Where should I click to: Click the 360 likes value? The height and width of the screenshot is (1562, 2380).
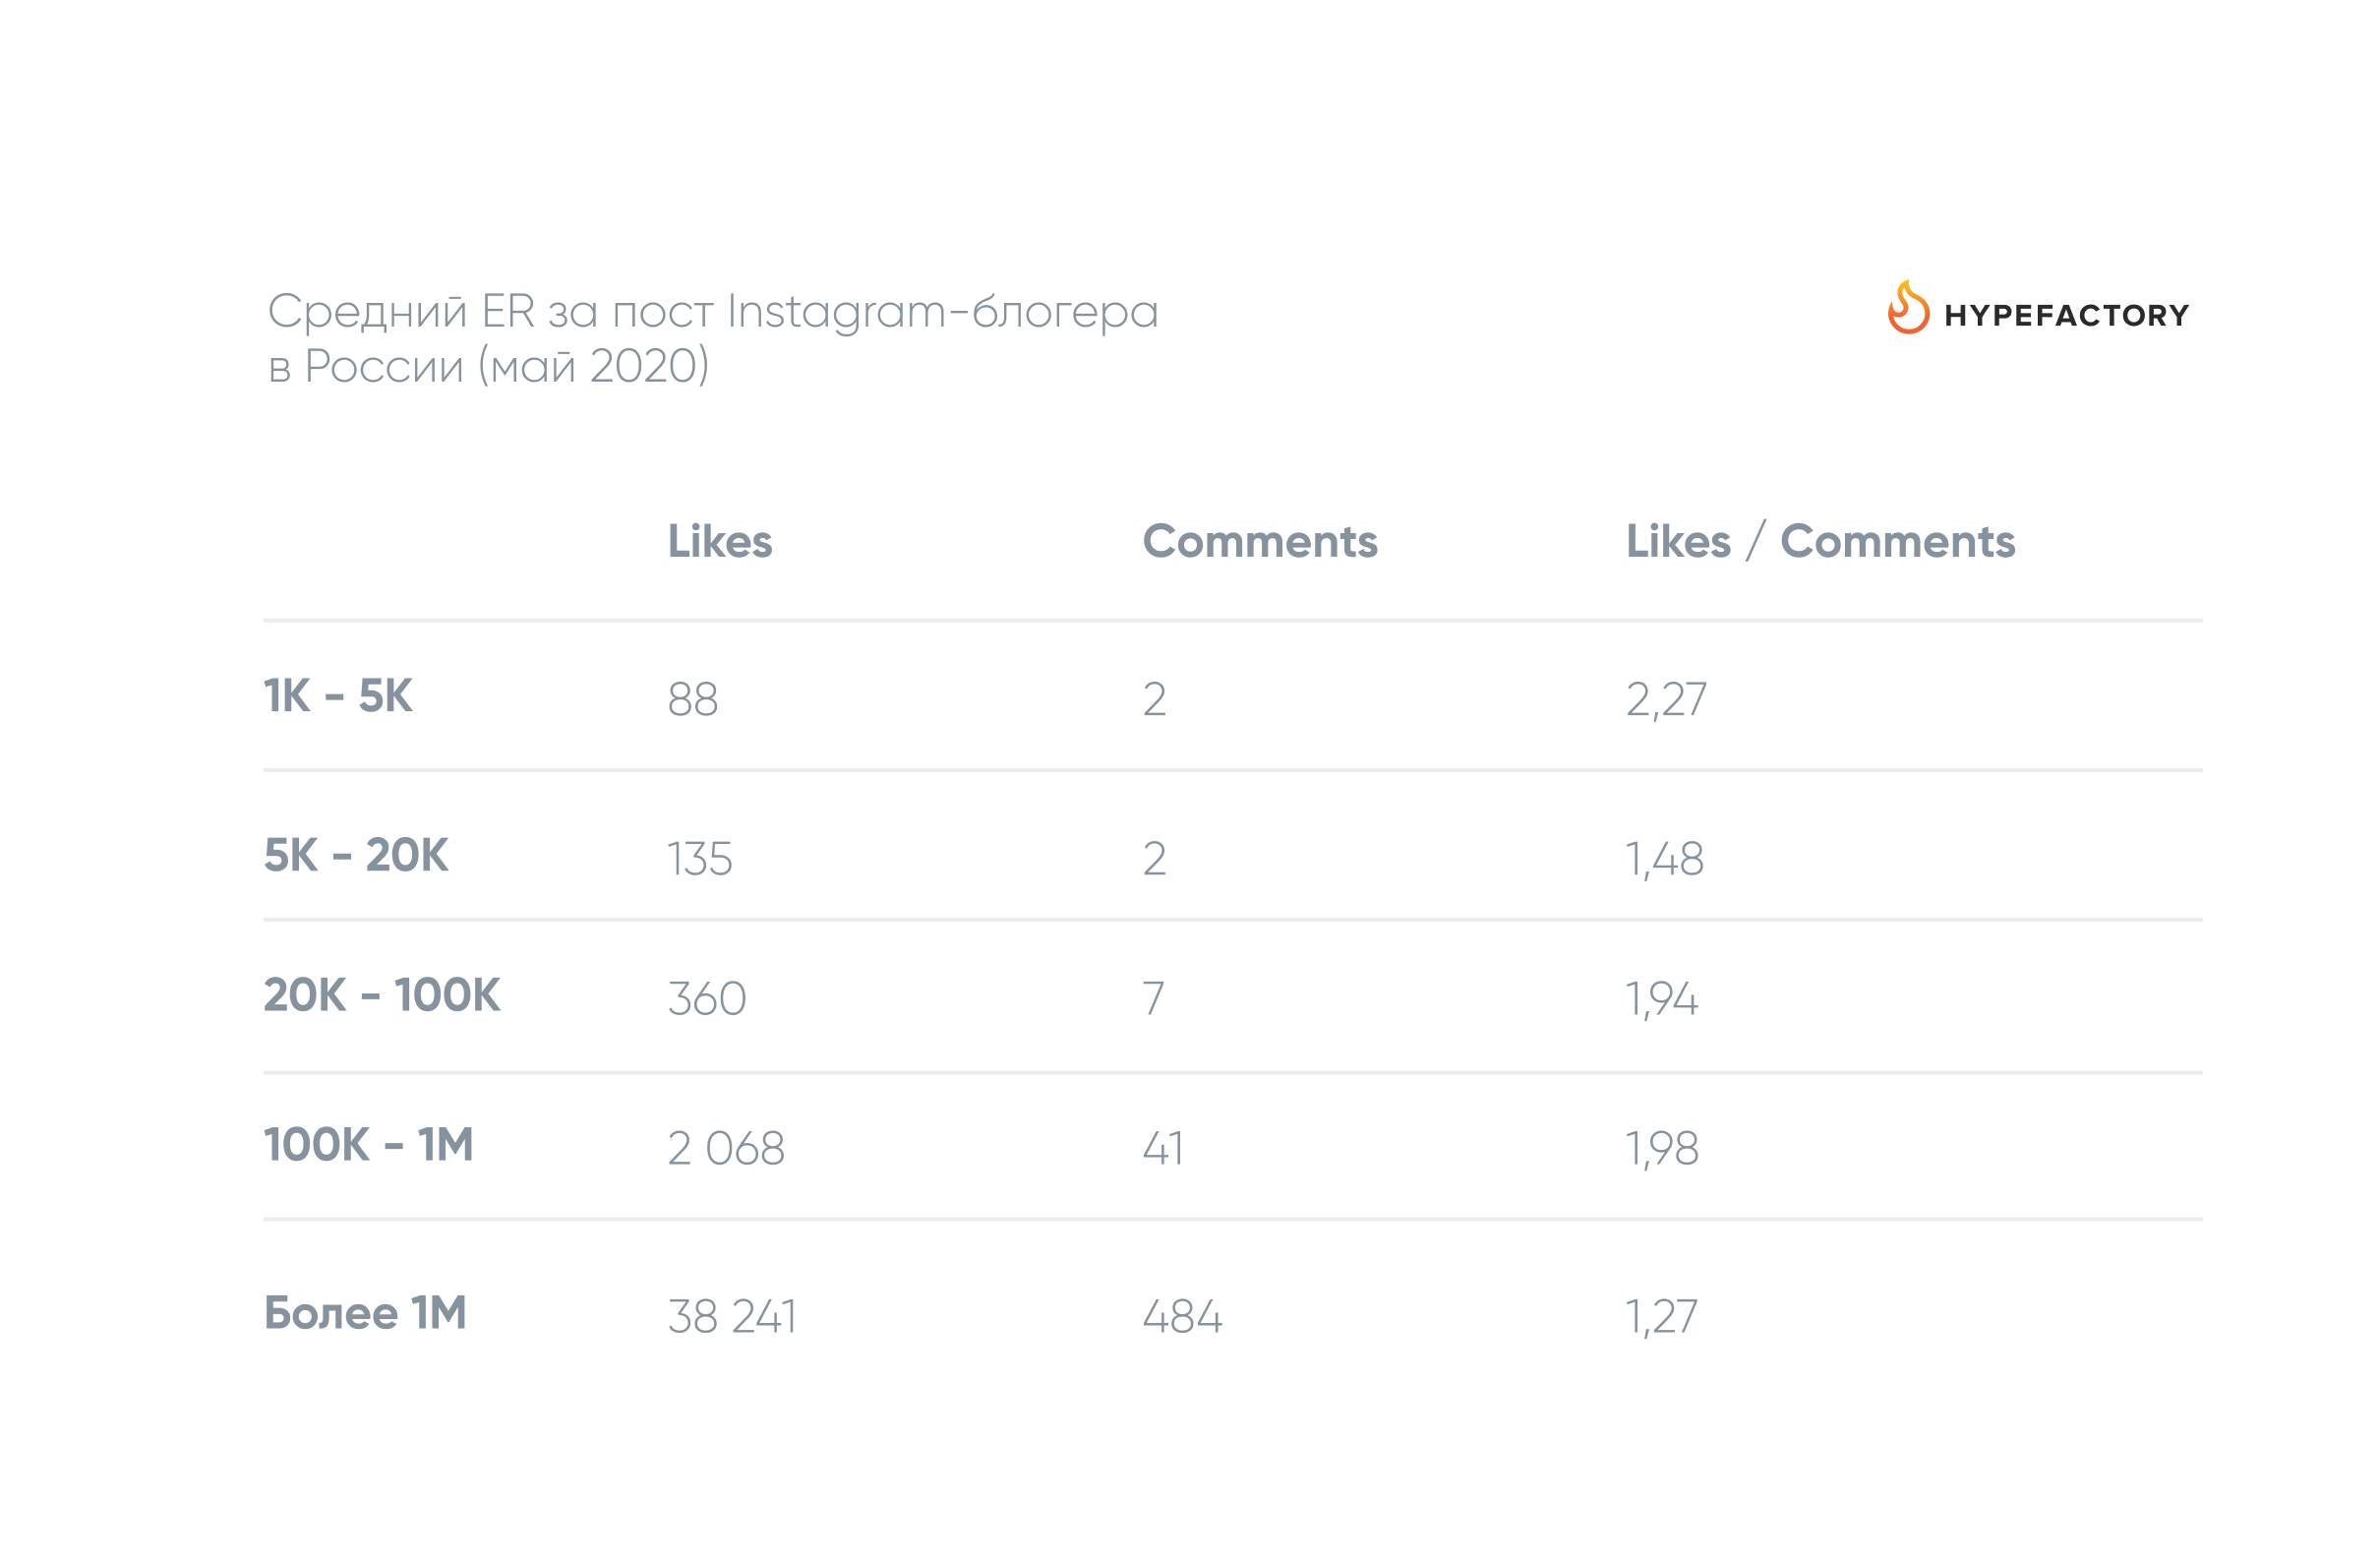click(707, 999)
